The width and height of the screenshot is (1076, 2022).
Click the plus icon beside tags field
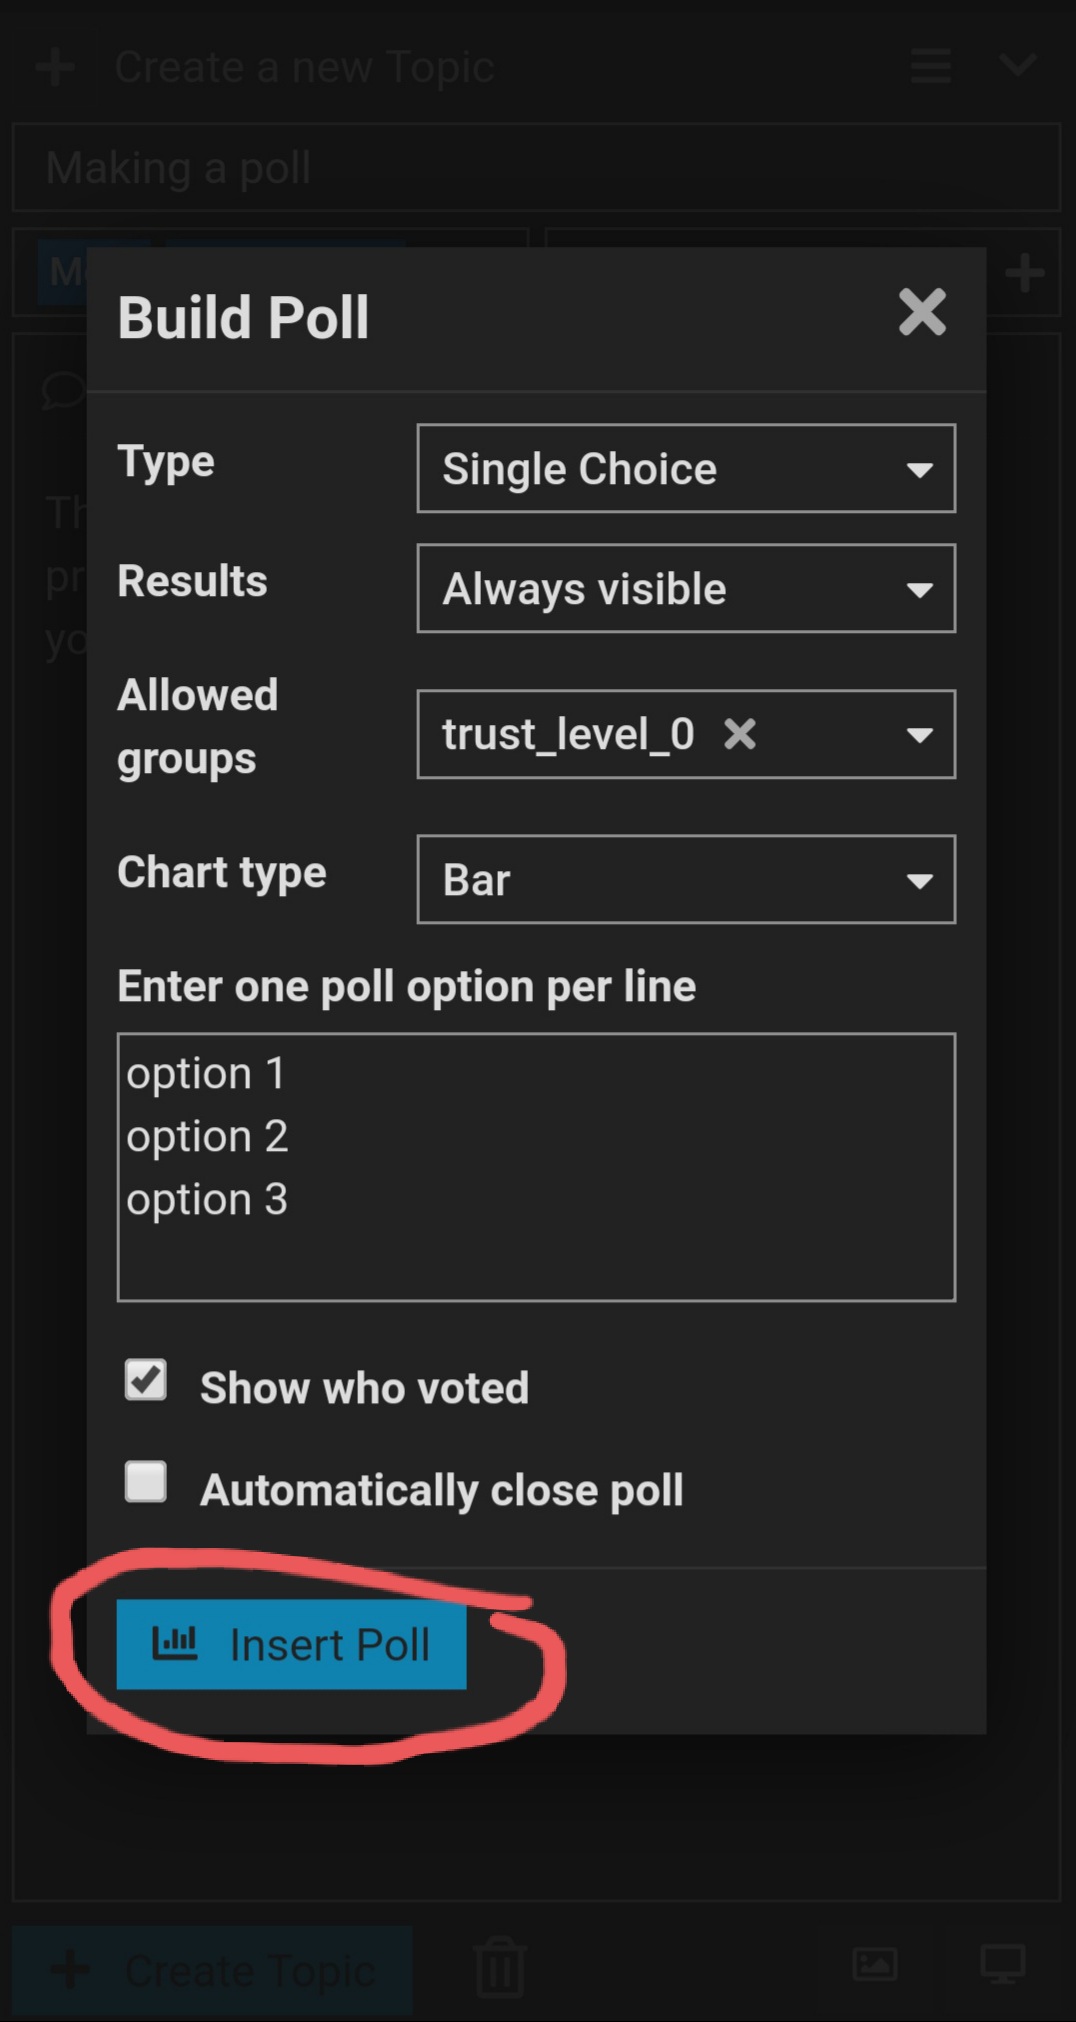(1025, 272)
